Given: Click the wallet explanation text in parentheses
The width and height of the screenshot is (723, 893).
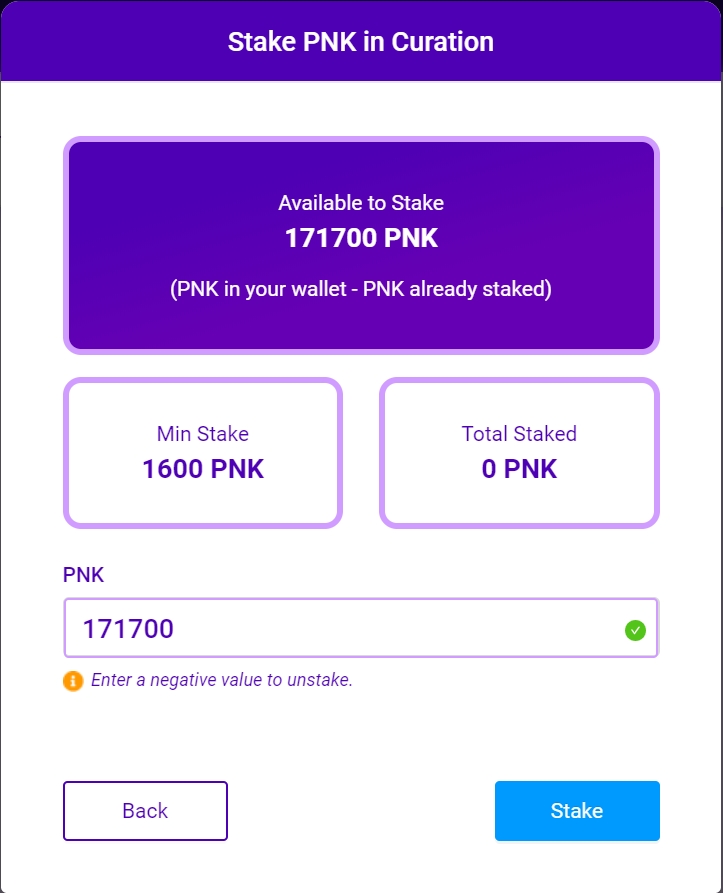Looking at the screenshot, I should pos(361,290).
